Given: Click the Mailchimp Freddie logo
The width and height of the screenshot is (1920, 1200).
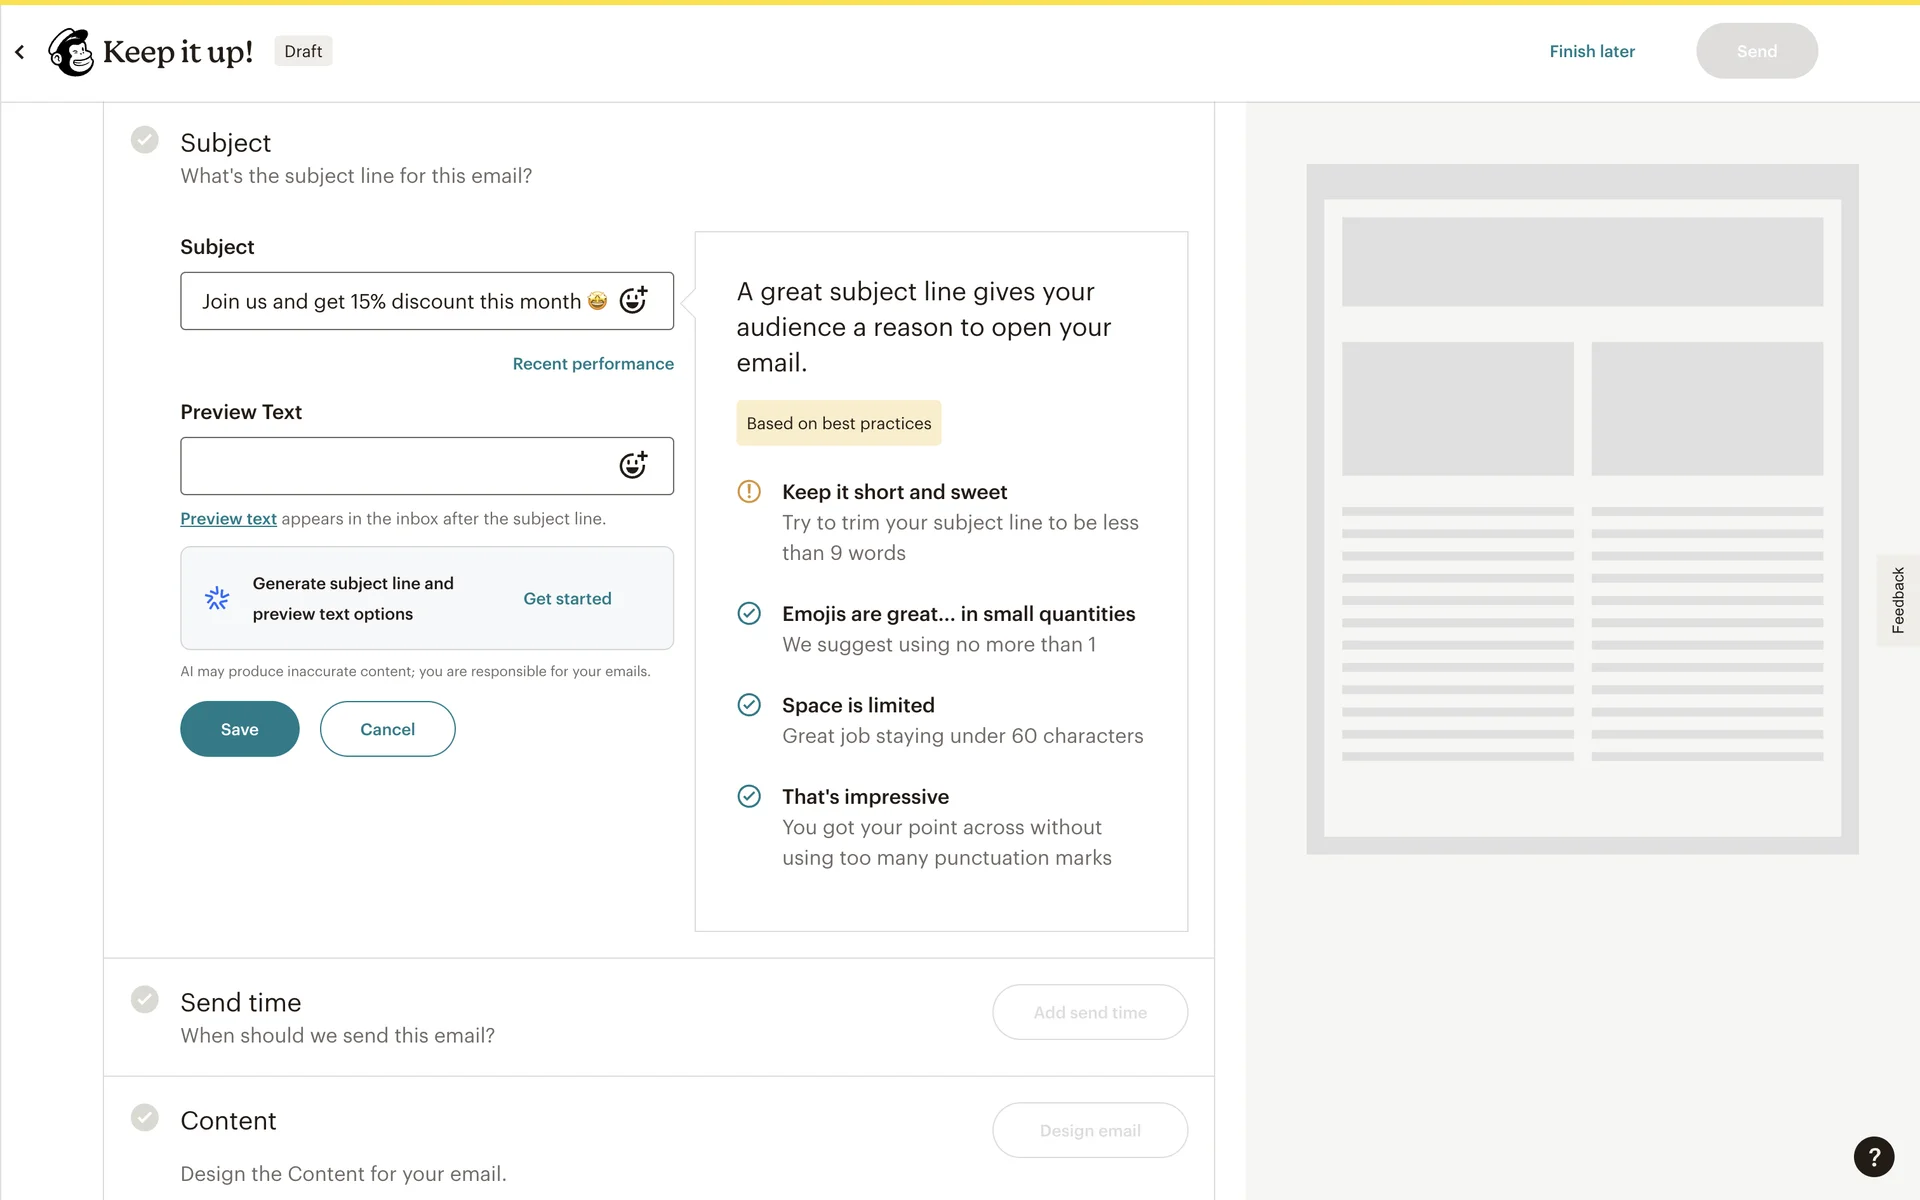Looking at the screenshot, I should pyautogui.click(x=71, y=52).
